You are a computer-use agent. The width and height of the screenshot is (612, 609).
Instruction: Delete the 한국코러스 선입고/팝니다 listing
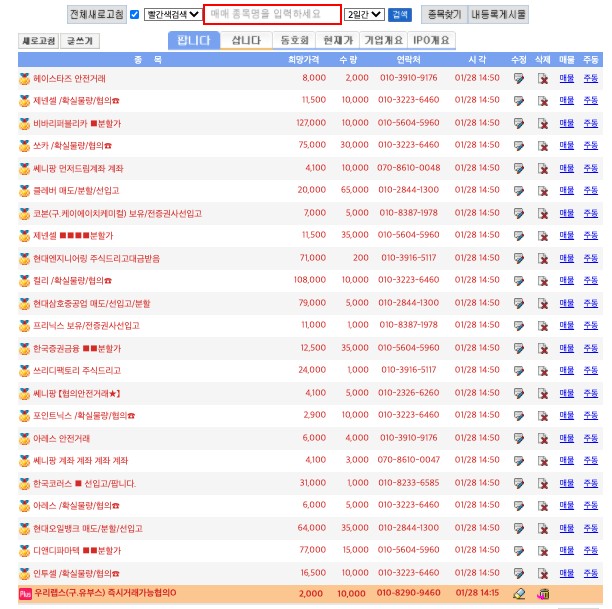pos(543,484)
